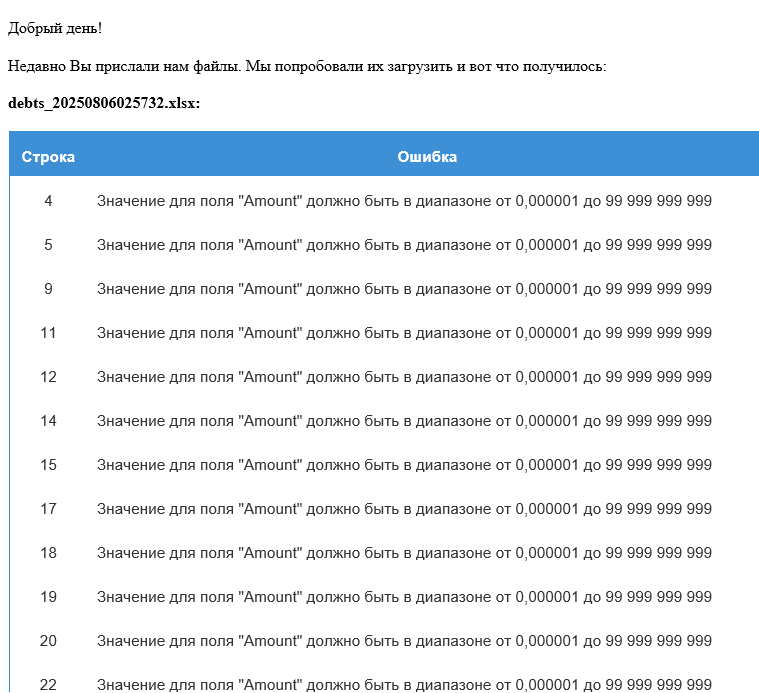
Task: Select row number 20 cell
Action: [x=48, y=641]
